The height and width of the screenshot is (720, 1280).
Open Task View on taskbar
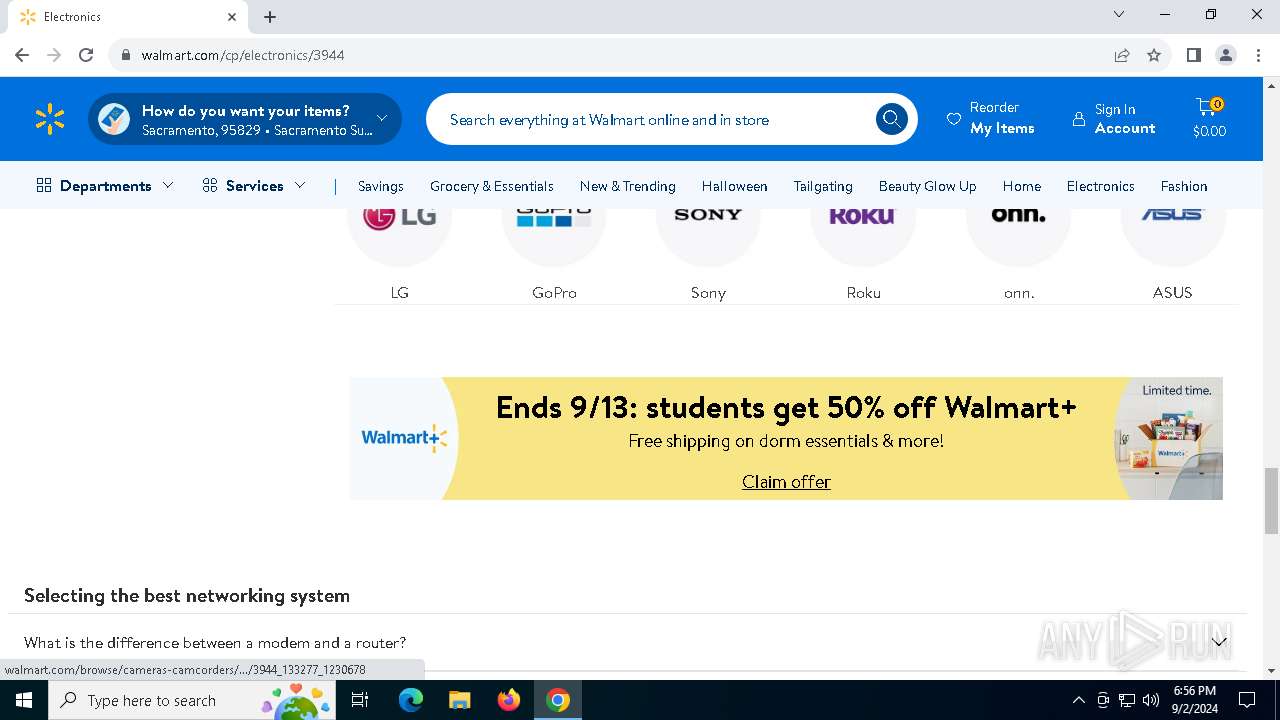click(360, 700)
